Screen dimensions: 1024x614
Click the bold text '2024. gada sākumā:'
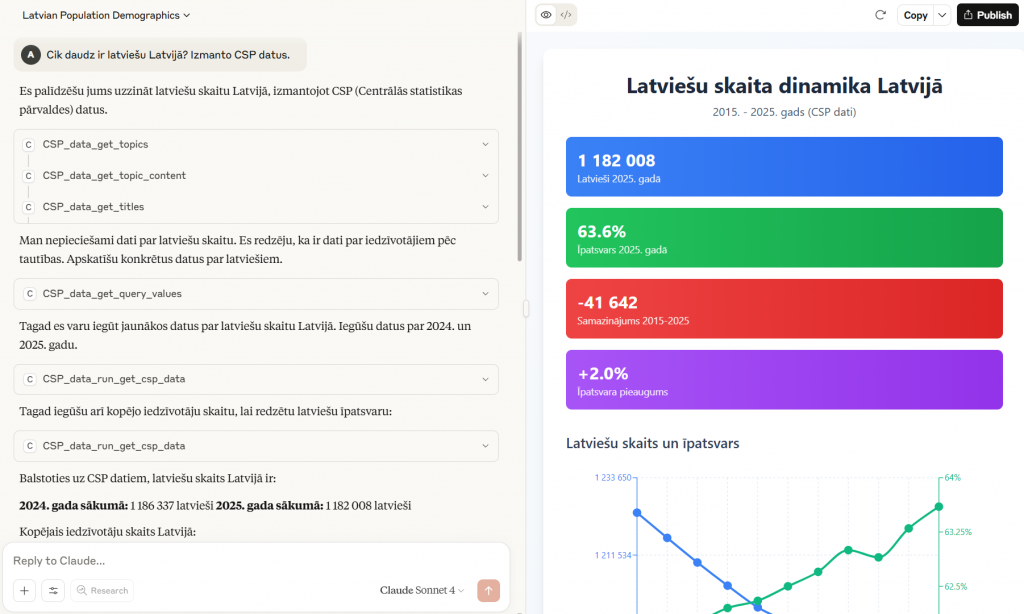pyautogui.click(x=73, y=506)
